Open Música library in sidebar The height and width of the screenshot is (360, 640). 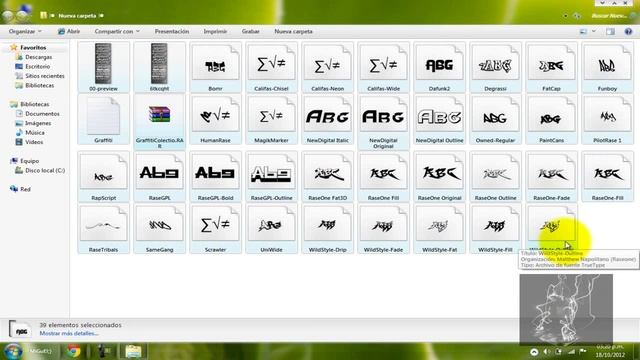click(35, 133)
